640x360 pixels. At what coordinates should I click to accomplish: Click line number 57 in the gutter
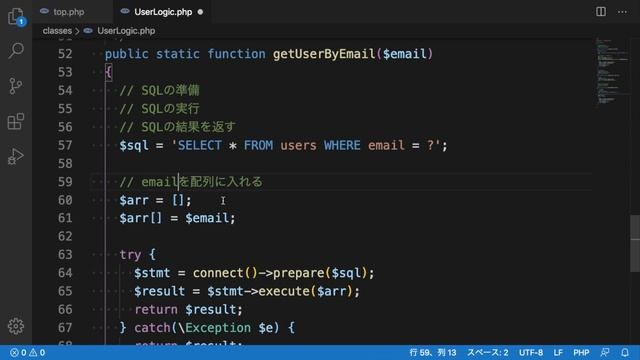(65, 145)
